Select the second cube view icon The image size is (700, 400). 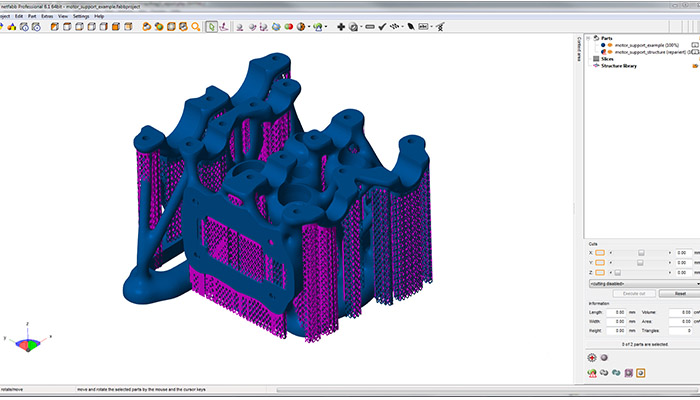click(67, 27)
